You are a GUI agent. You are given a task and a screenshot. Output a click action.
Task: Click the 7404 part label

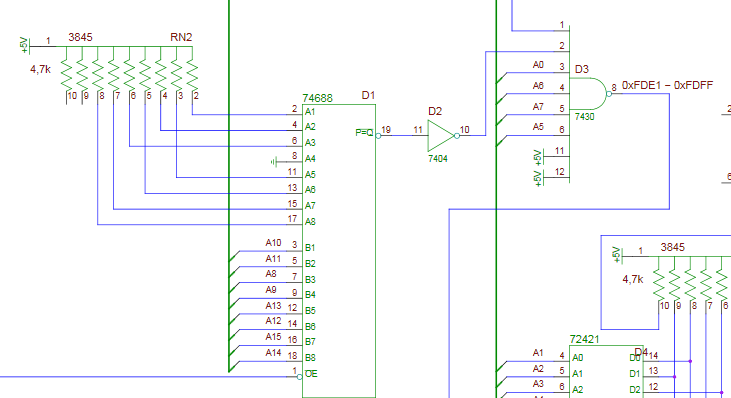(x=438, y=159)
